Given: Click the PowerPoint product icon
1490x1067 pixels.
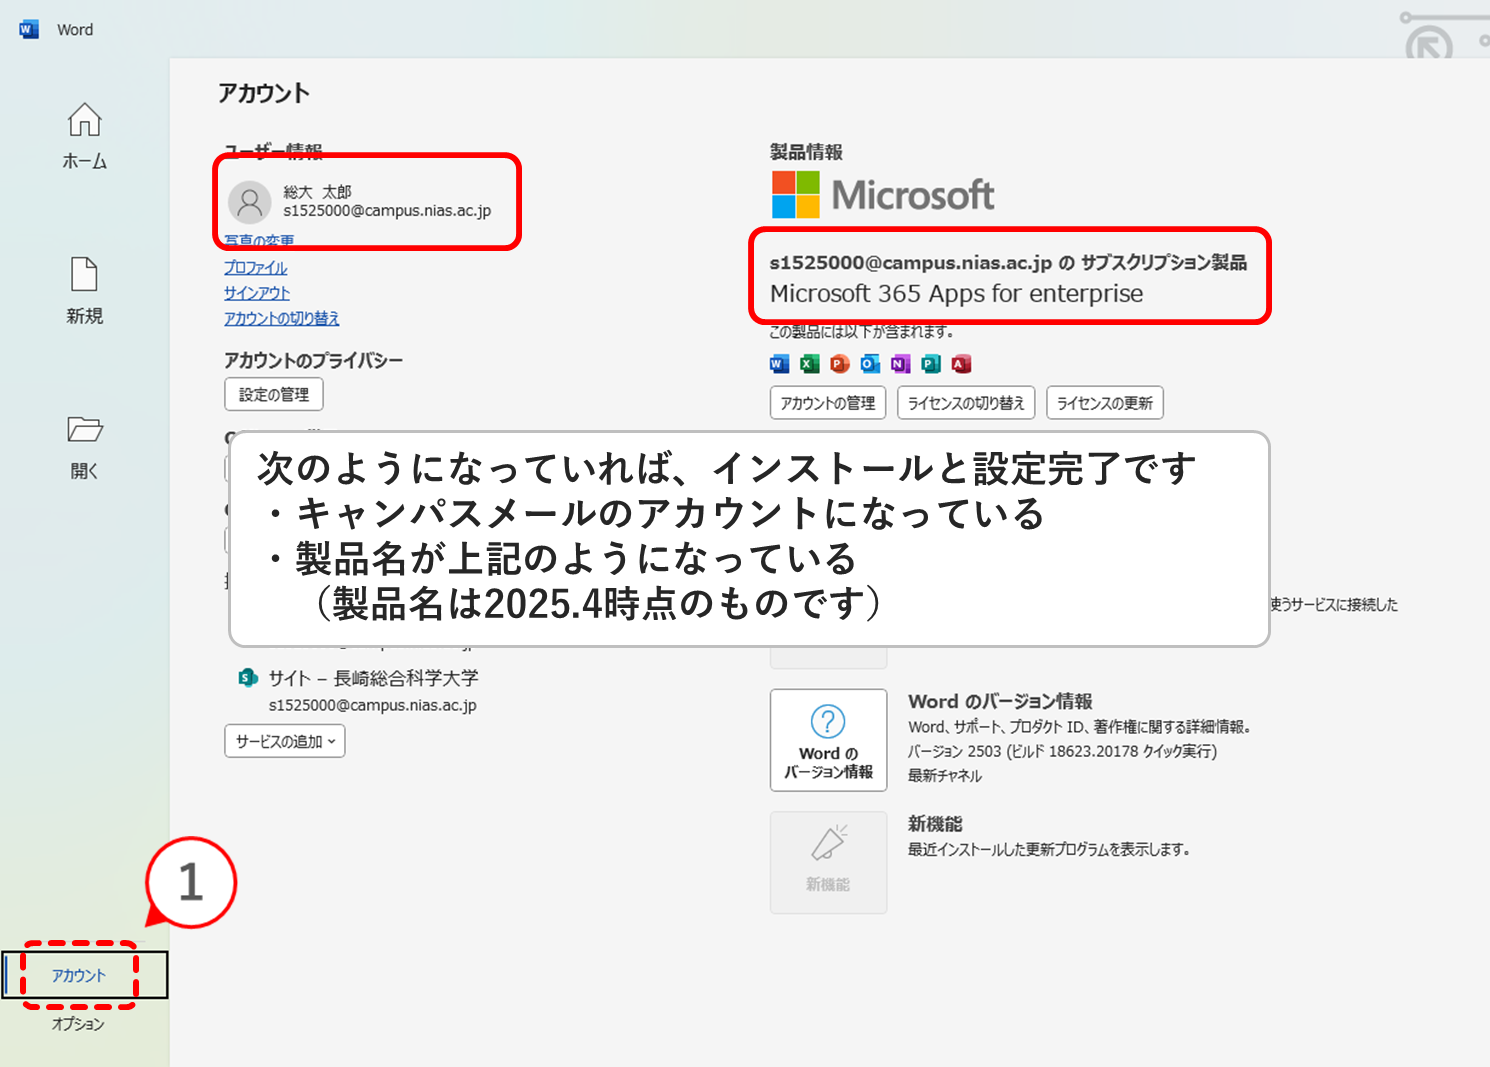Looking at the screenshot, I should tap(840, 364).
